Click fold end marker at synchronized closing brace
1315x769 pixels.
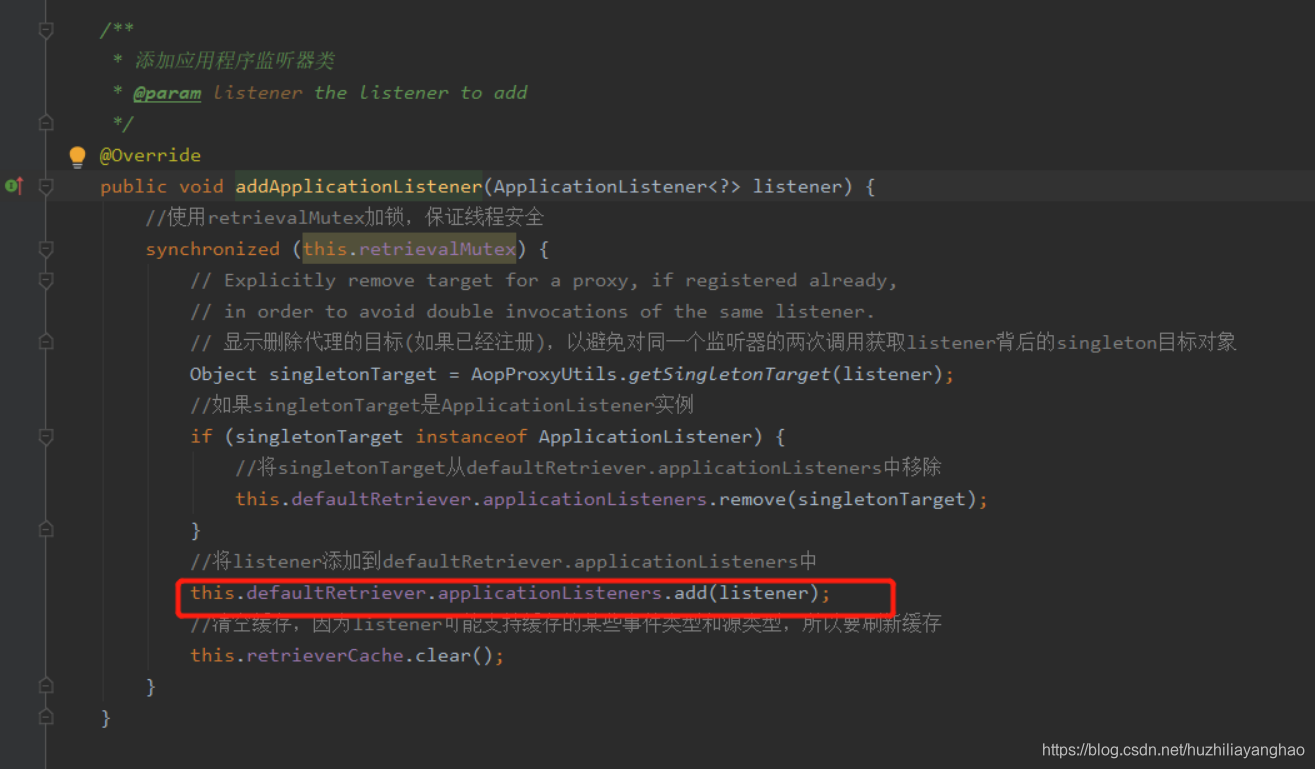click(x=45, y=687)
